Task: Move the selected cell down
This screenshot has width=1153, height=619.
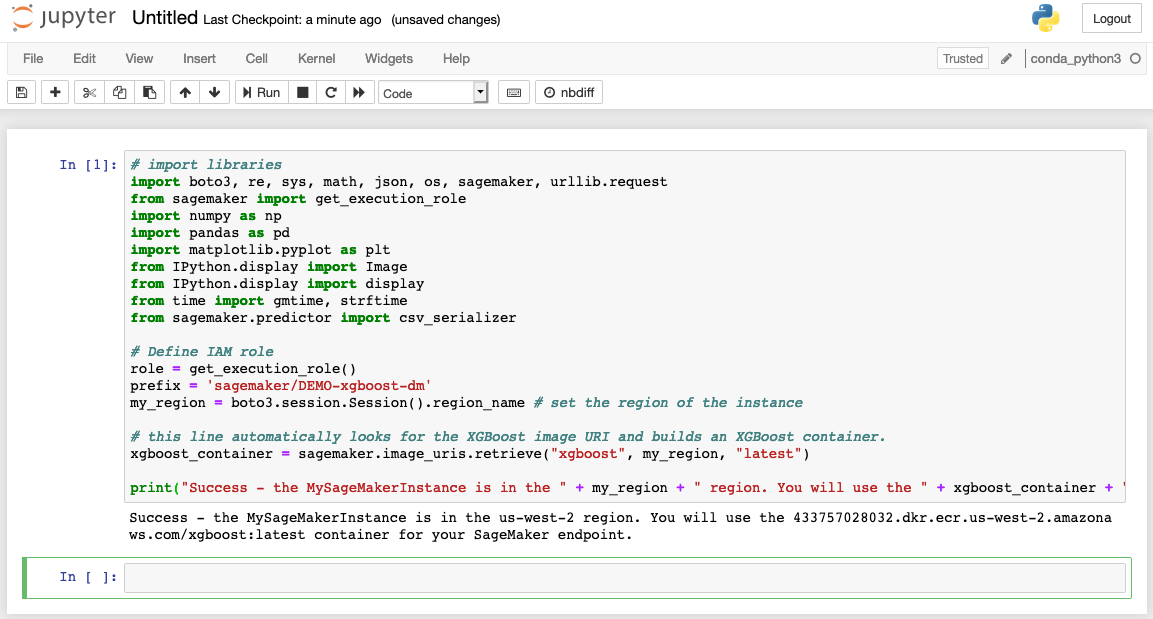Action: (214, 91)
